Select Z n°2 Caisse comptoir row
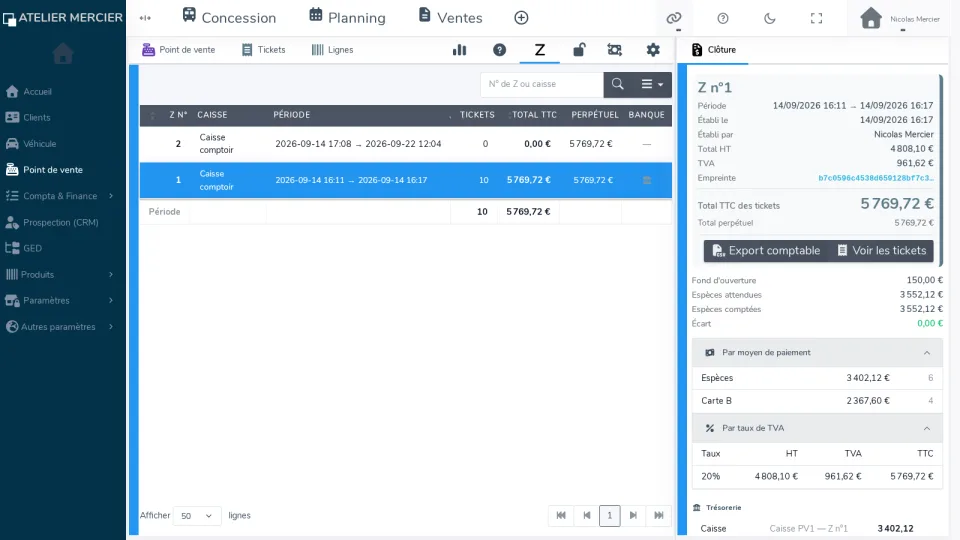 point(405,144)
